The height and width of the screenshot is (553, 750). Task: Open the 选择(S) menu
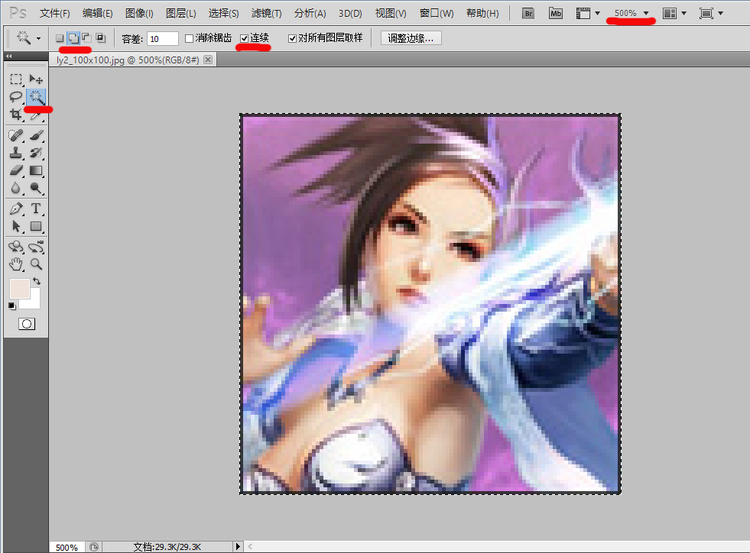click(x=223, y=13)
